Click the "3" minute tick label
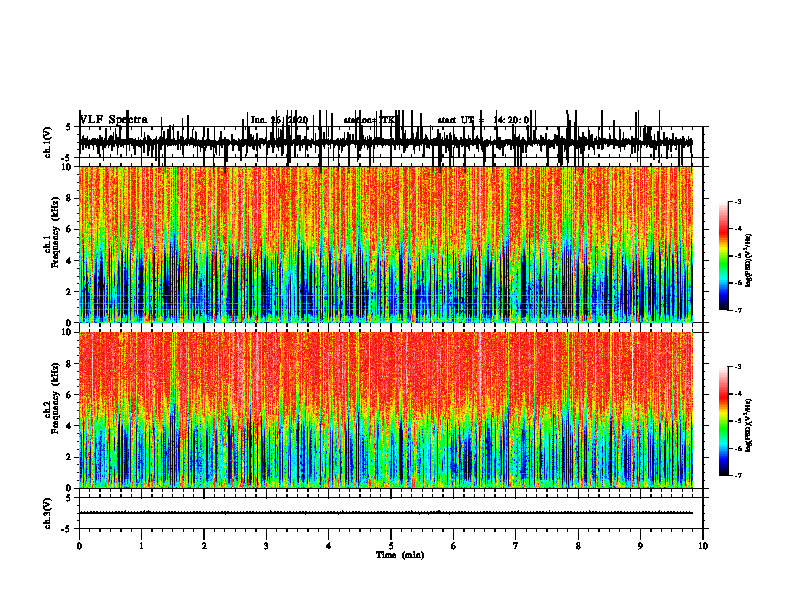 266,546
